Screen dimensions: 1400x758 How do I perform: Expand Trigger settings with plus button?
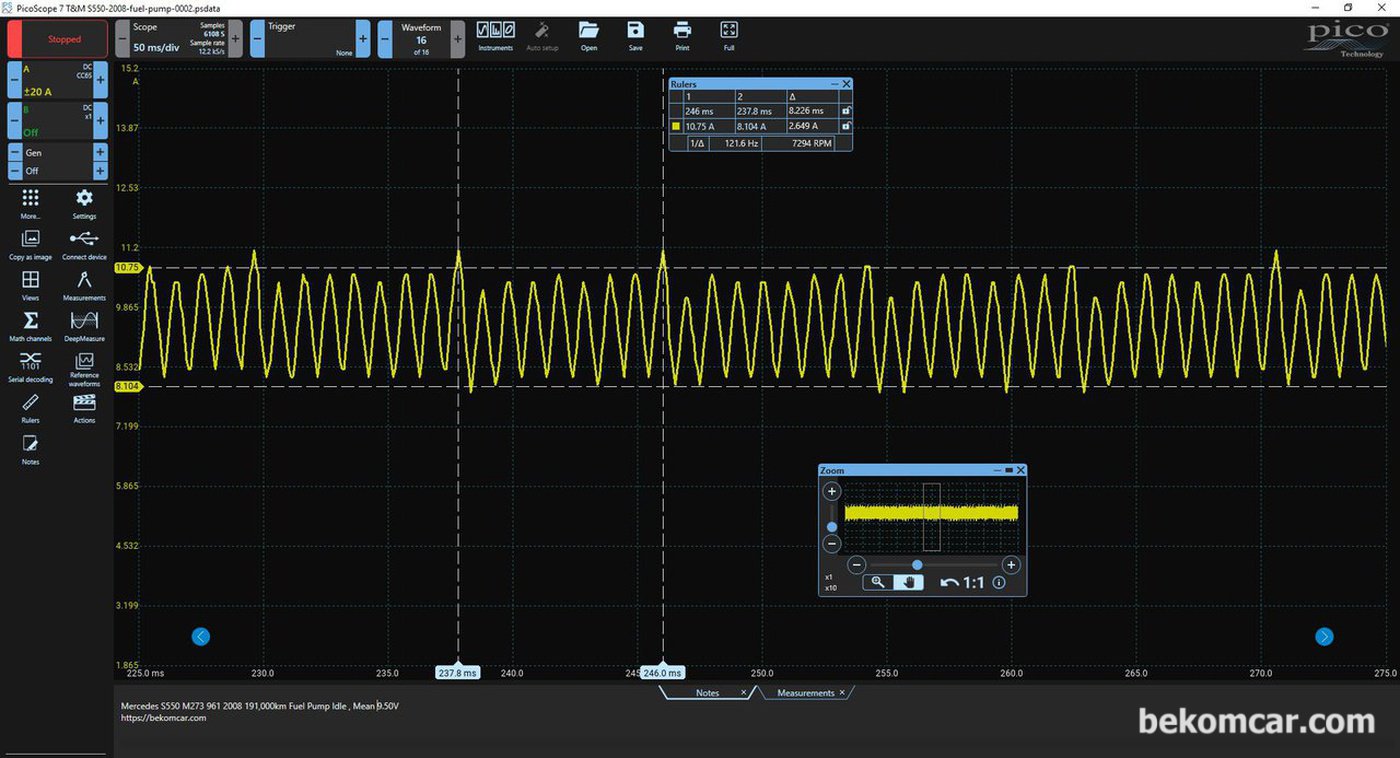point(363,39)
